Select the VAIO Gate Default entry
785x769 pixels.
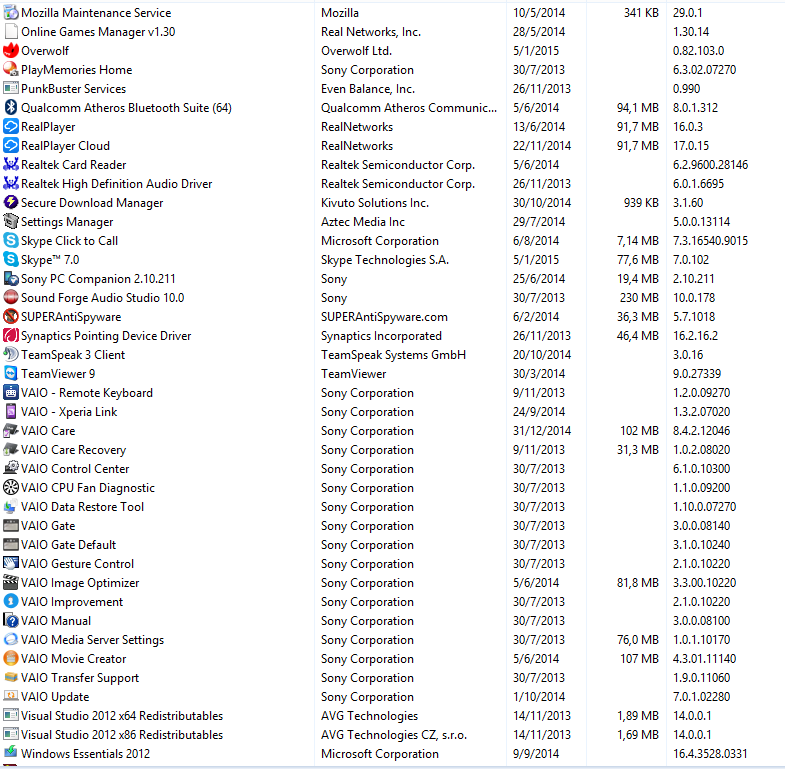click(x=69, y=545)
